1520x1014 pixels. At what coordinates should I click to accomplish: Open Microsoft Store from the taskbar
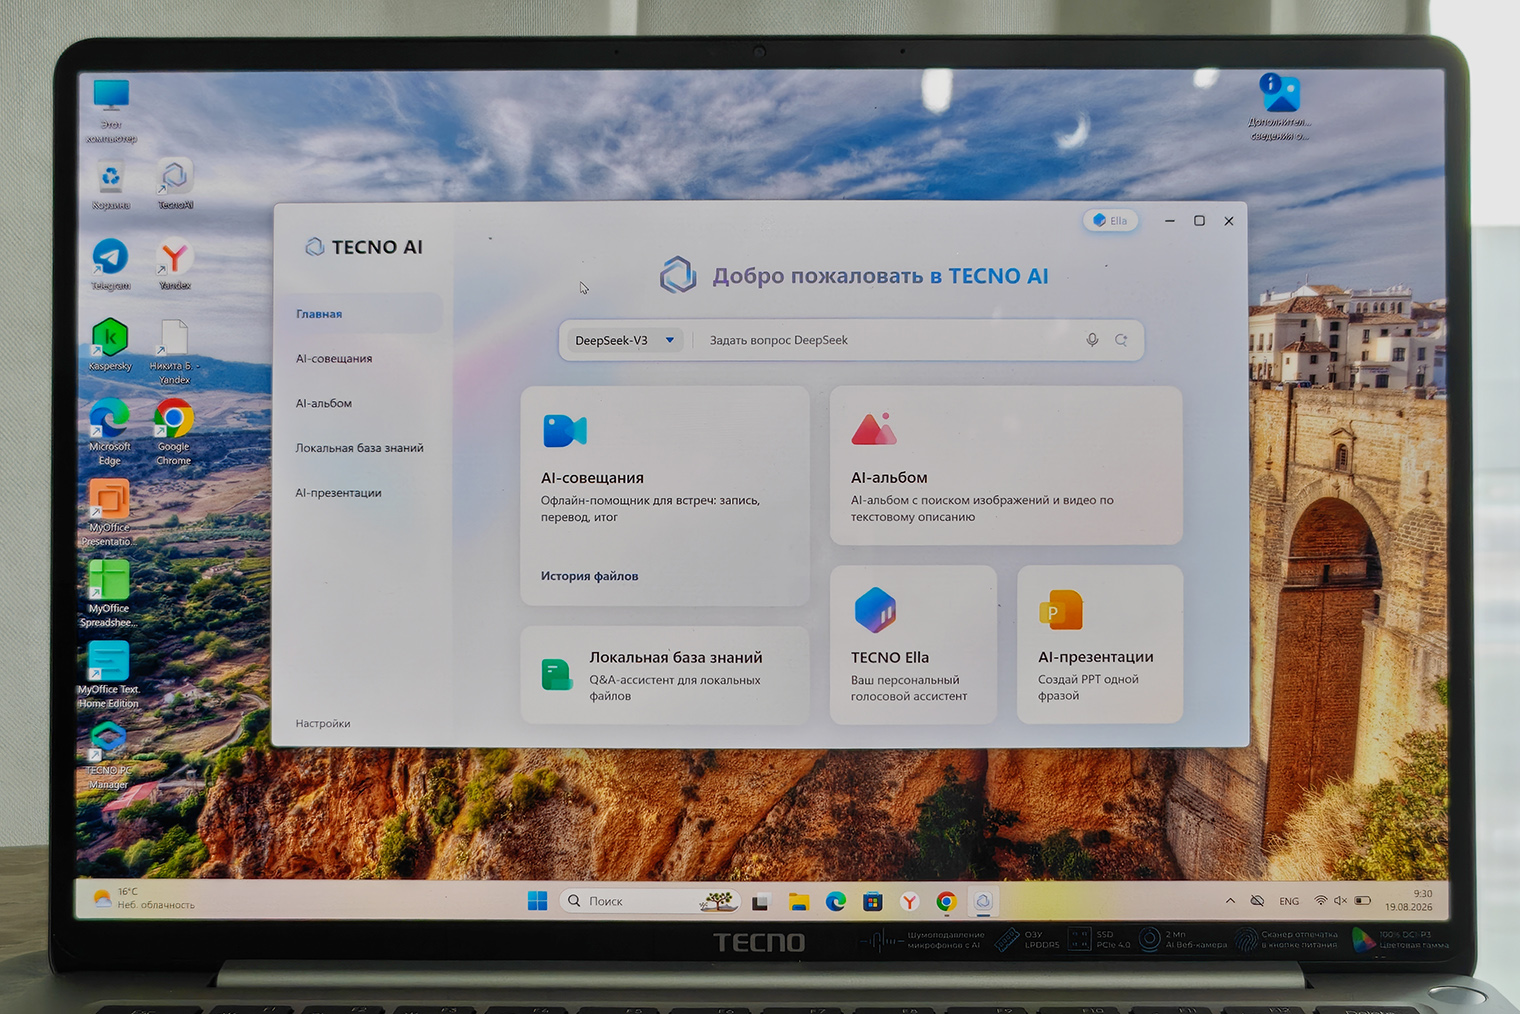point(873,902)
